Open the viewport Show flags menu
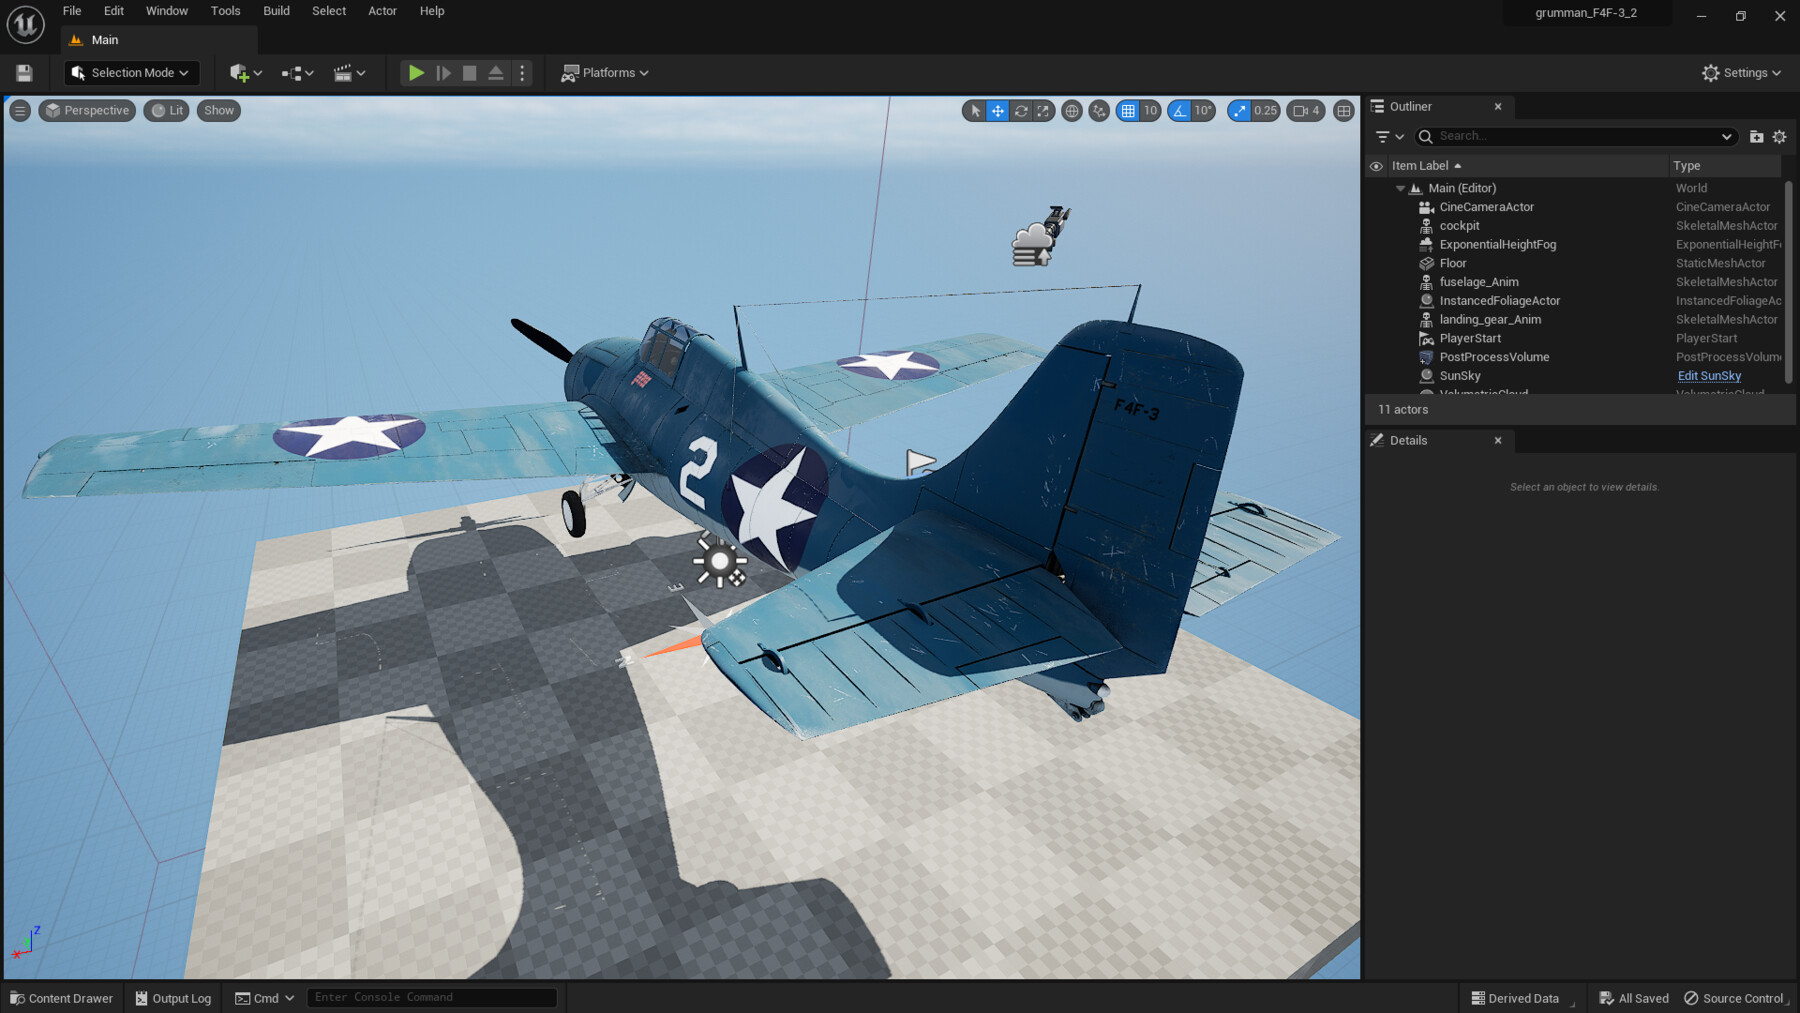 [x=219, y=111]
